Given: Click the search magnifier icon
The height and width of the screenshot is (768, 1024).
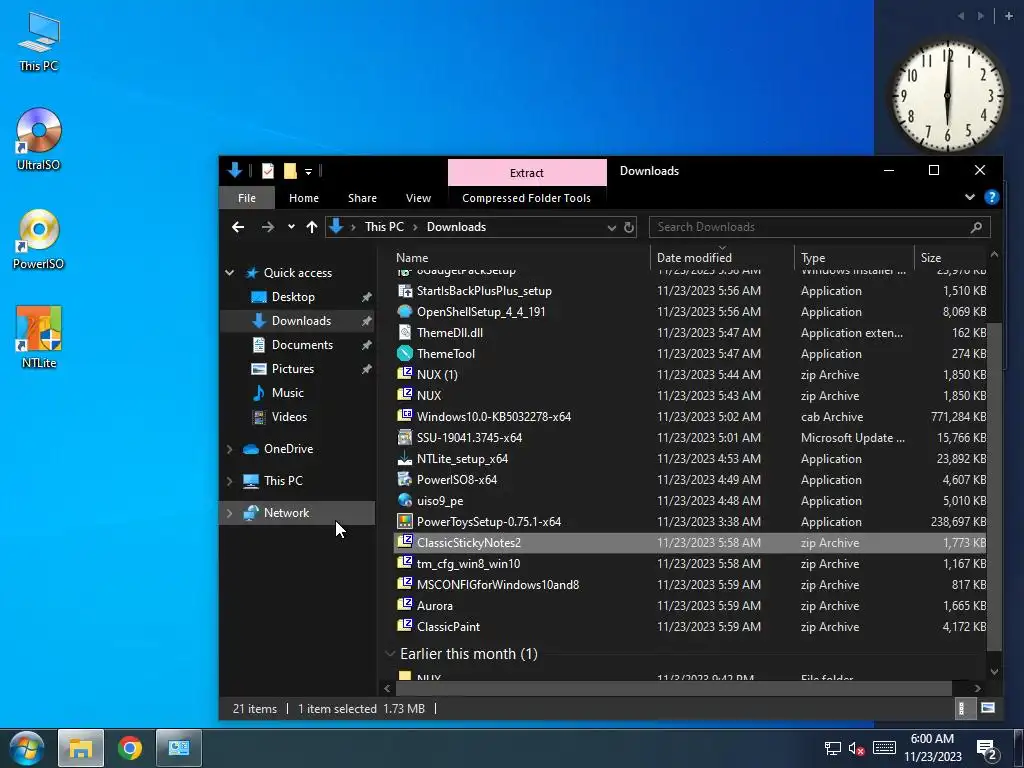Looking at the screenshot, I should [976, 227].
